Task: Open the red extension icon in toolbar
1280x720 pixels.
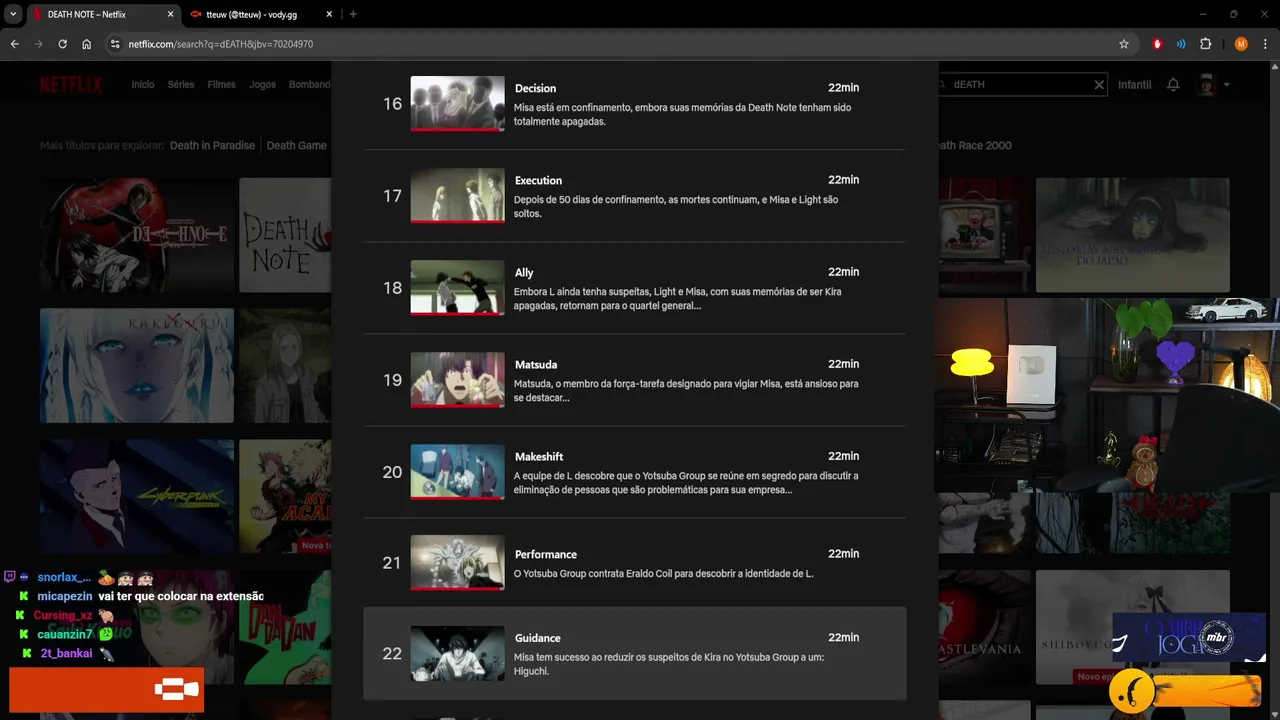Action: pos(1157,44)
